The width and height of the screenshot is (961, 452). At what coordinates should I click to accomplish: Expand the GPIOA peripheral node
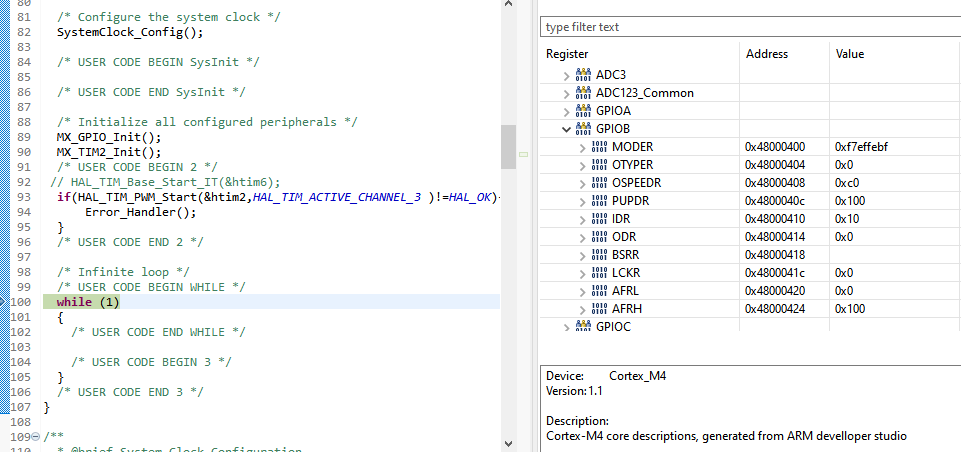(x=566, y=111)
